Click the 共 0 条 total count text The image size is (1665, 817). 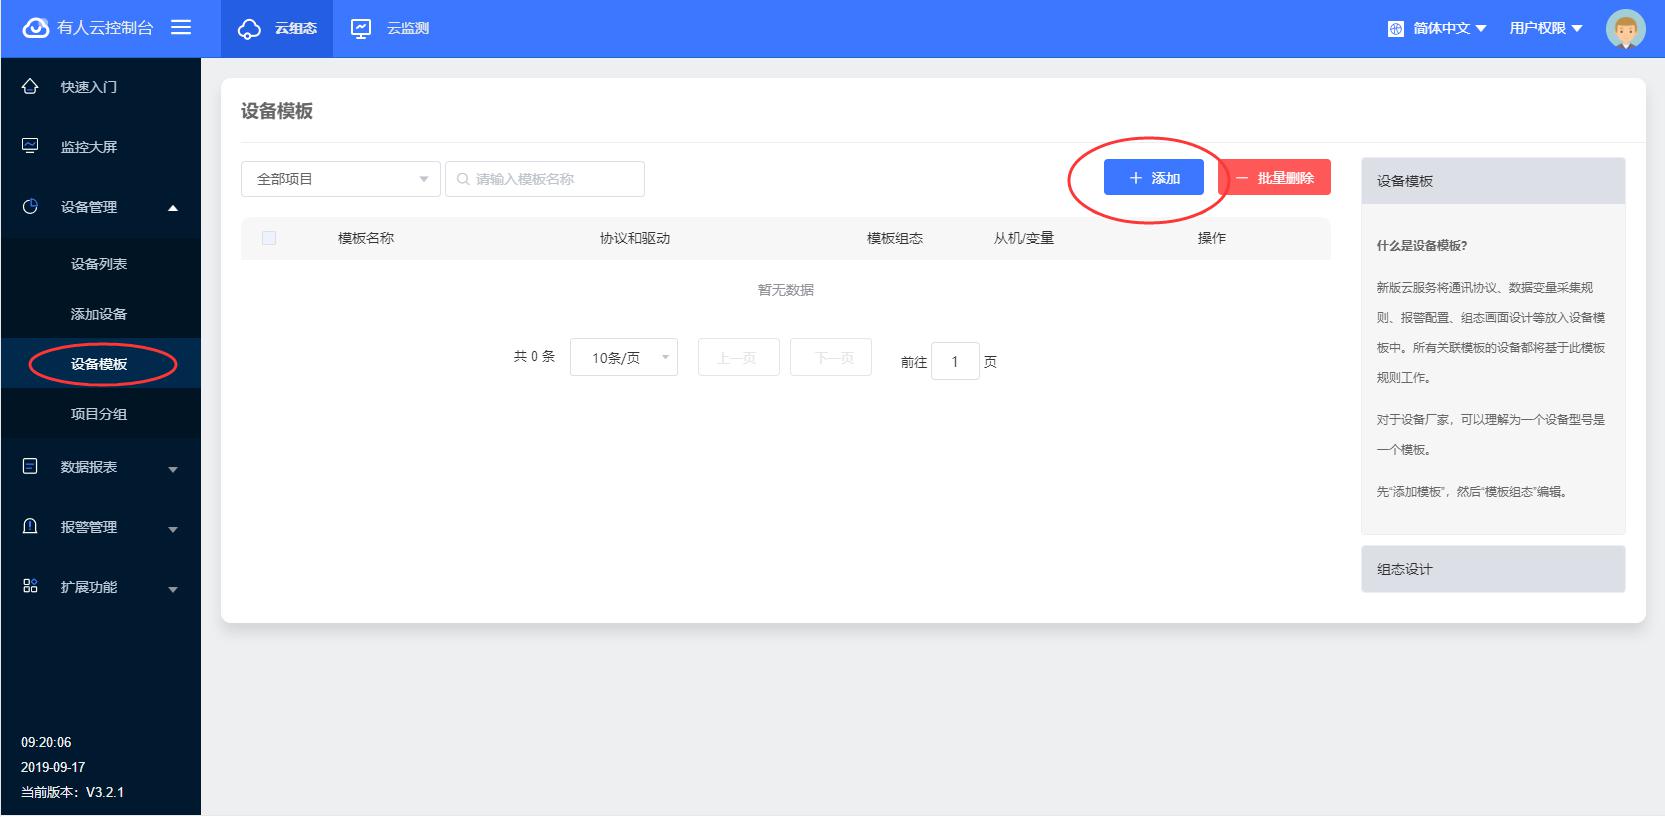click(x=534, y=356)
